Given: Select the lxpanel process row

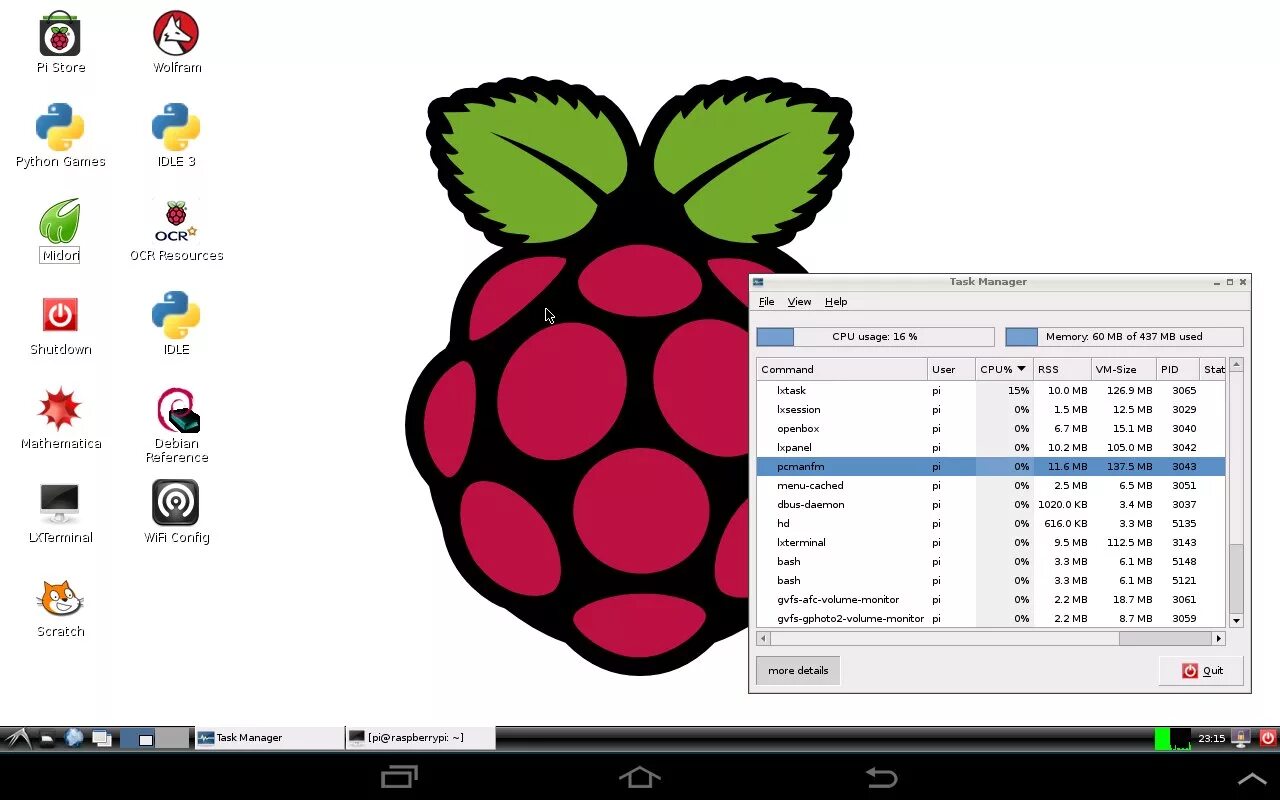Looking at the screenshot, I should coord(991,448).
